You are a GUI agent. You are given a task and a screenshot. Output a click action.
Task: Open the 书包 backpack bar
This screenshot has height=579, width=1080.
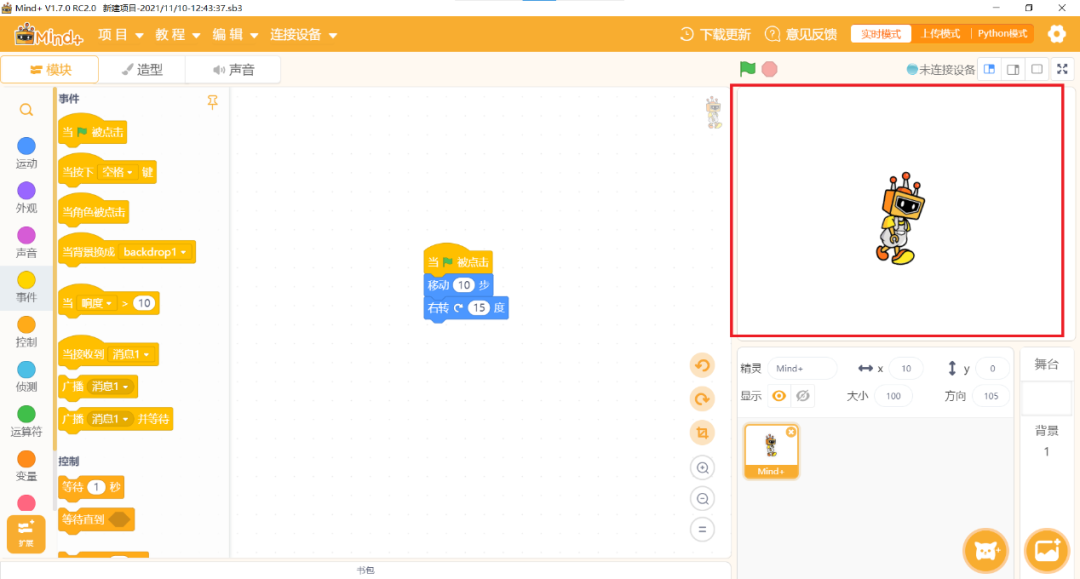point(365,570)
